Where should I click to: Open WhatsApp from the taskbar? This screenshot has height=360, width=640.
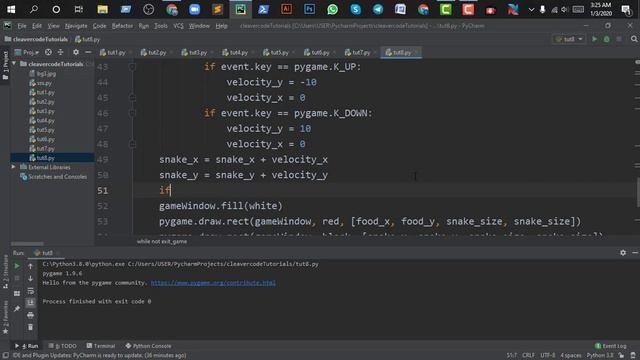(332, 9)
